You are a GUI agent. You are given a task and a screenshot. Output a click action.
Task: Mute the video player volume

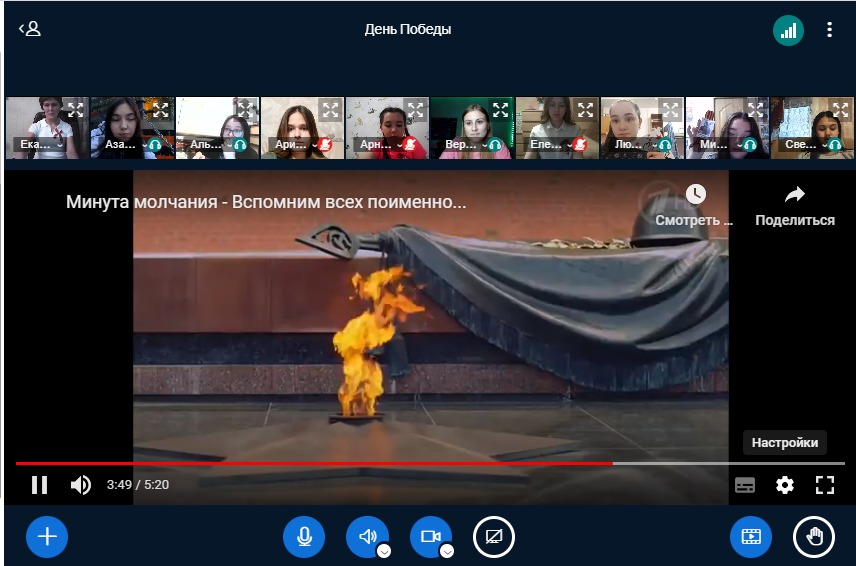[x=80, y=485]
